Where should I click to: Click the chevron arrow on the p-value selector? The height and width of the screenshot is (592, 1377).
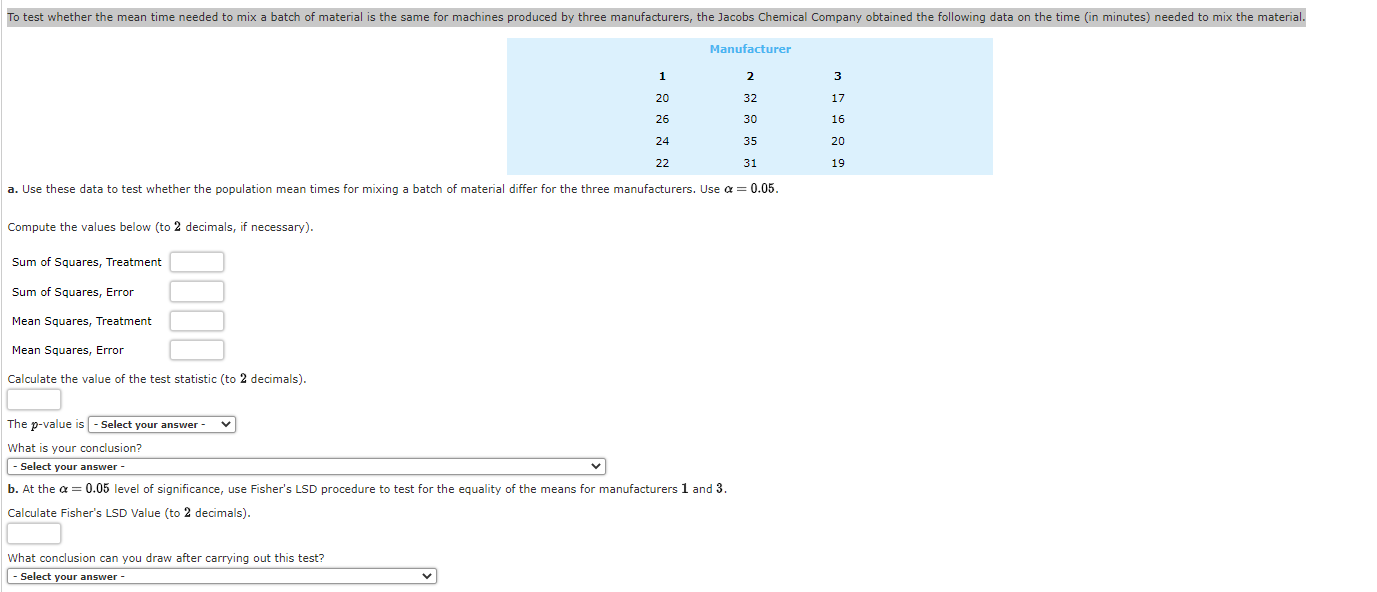[225, 424]
